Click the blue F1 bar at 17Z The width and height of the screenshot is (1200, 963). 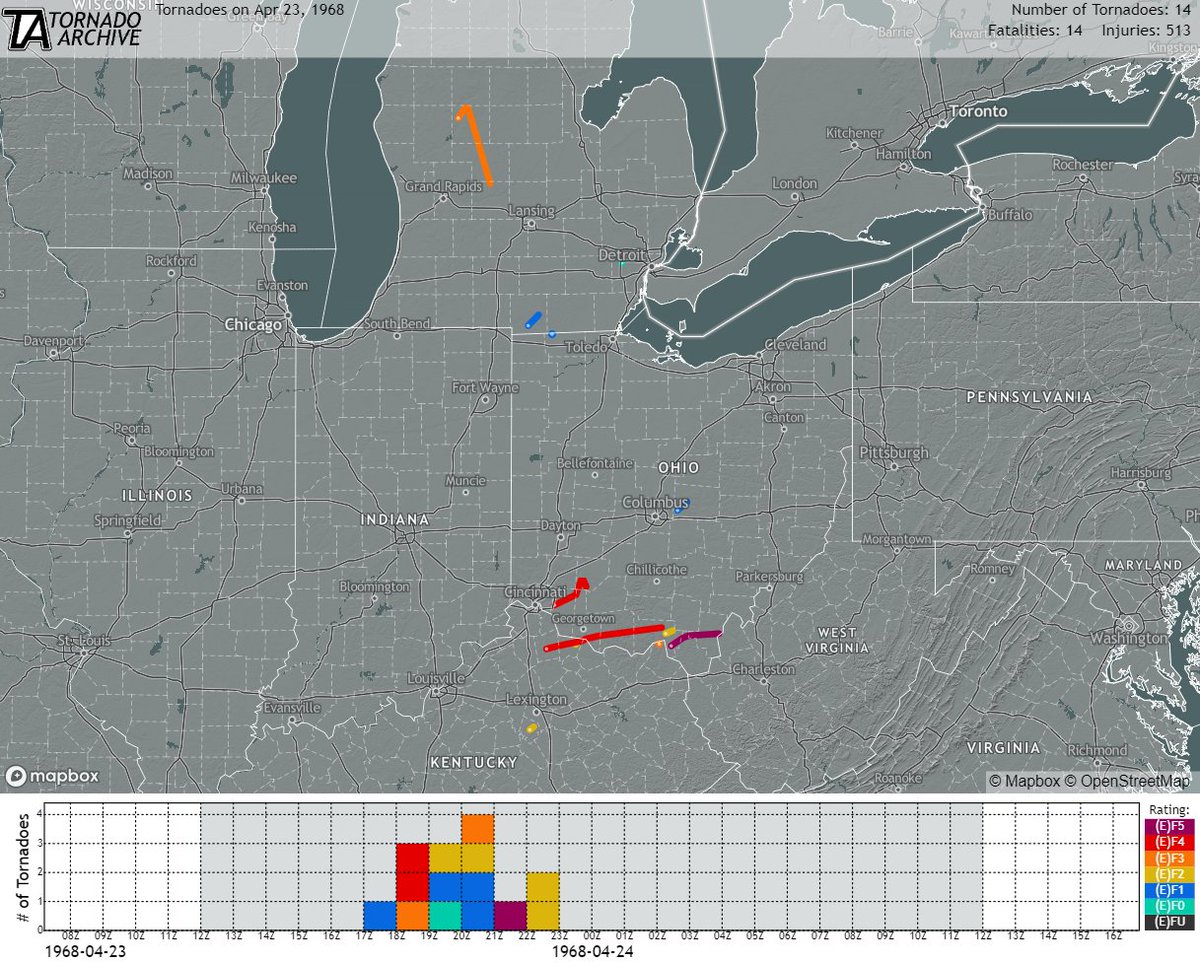380,915
